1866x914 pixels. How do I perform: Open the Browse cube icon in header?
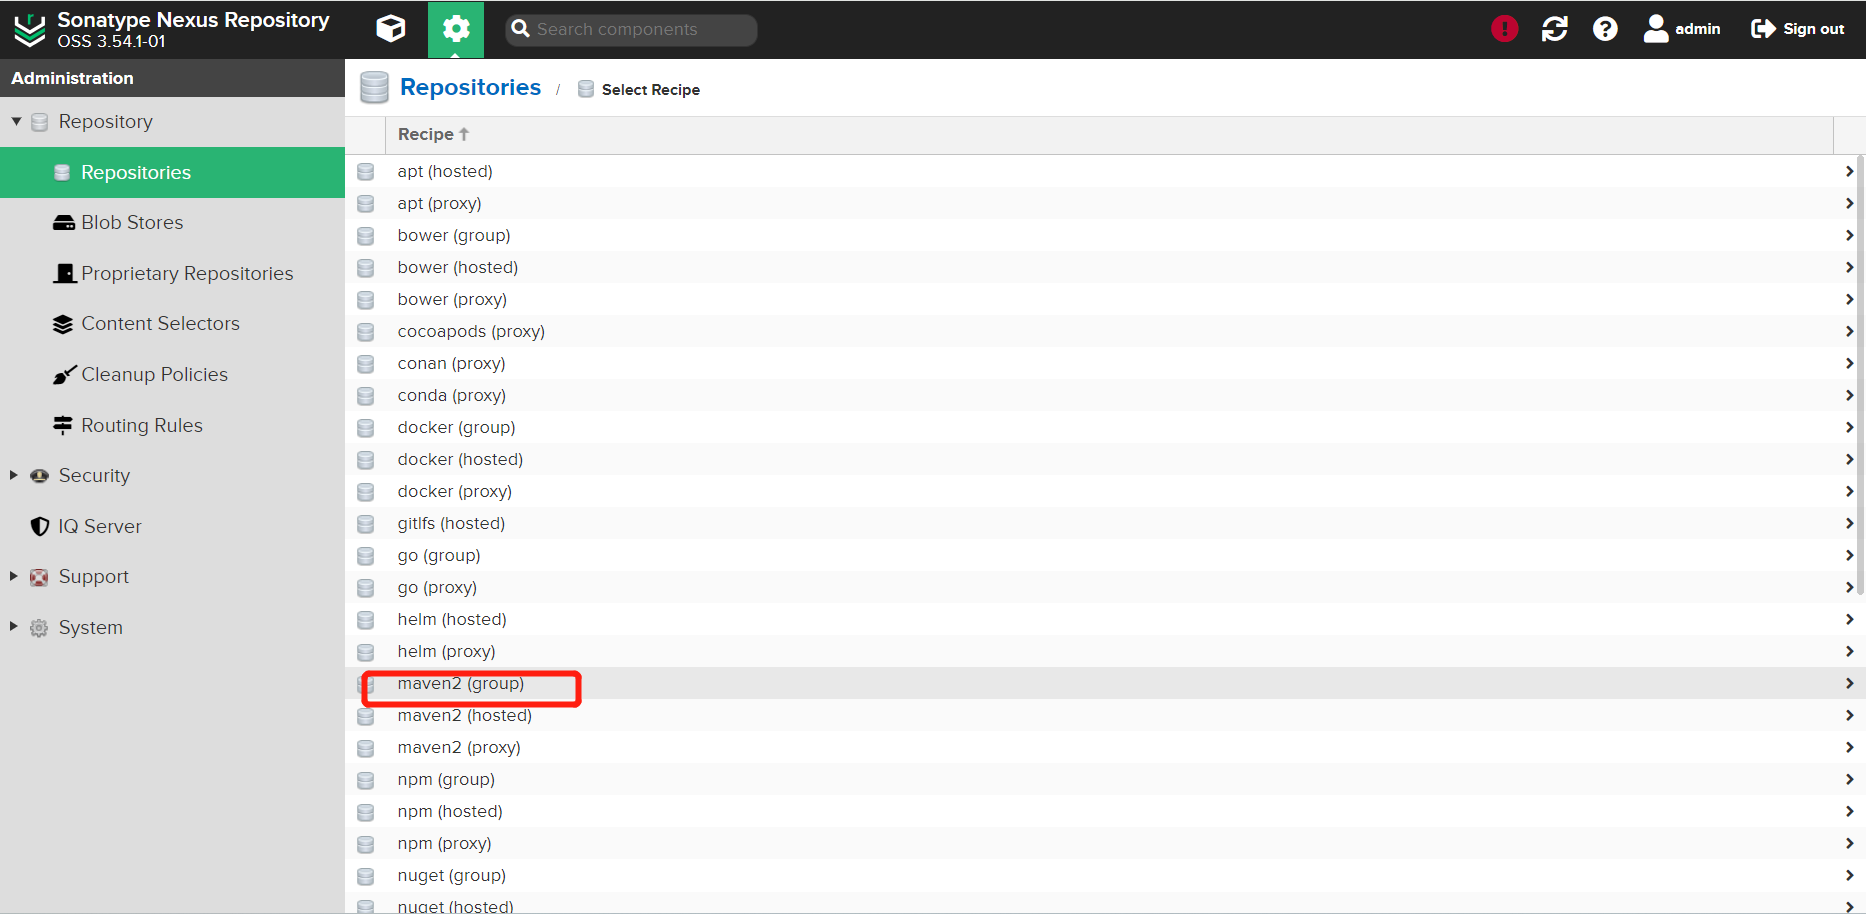tap(391, 29)
